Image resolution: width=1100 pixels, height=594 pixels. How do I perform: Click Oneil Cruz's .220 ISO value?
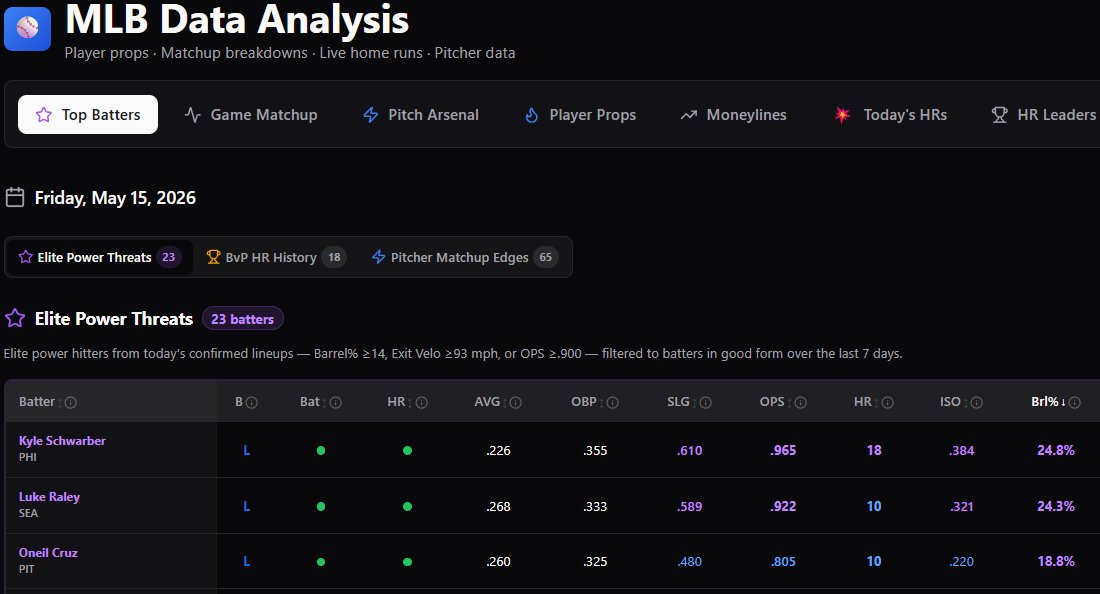tap(961, 562)
